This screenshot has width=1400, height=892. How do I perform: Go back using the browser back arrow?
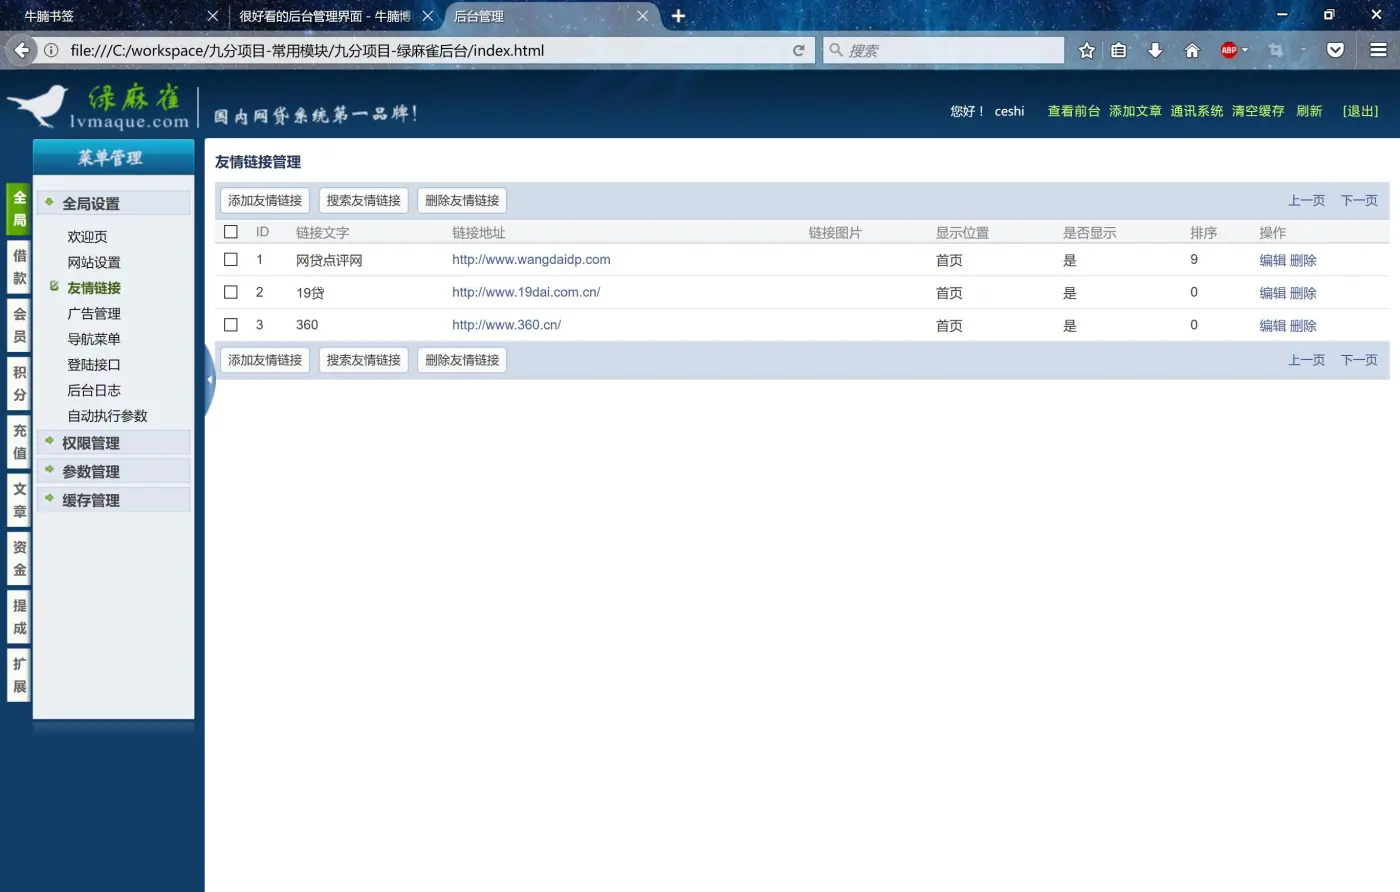pyautogui.click(x=22, y=50)
